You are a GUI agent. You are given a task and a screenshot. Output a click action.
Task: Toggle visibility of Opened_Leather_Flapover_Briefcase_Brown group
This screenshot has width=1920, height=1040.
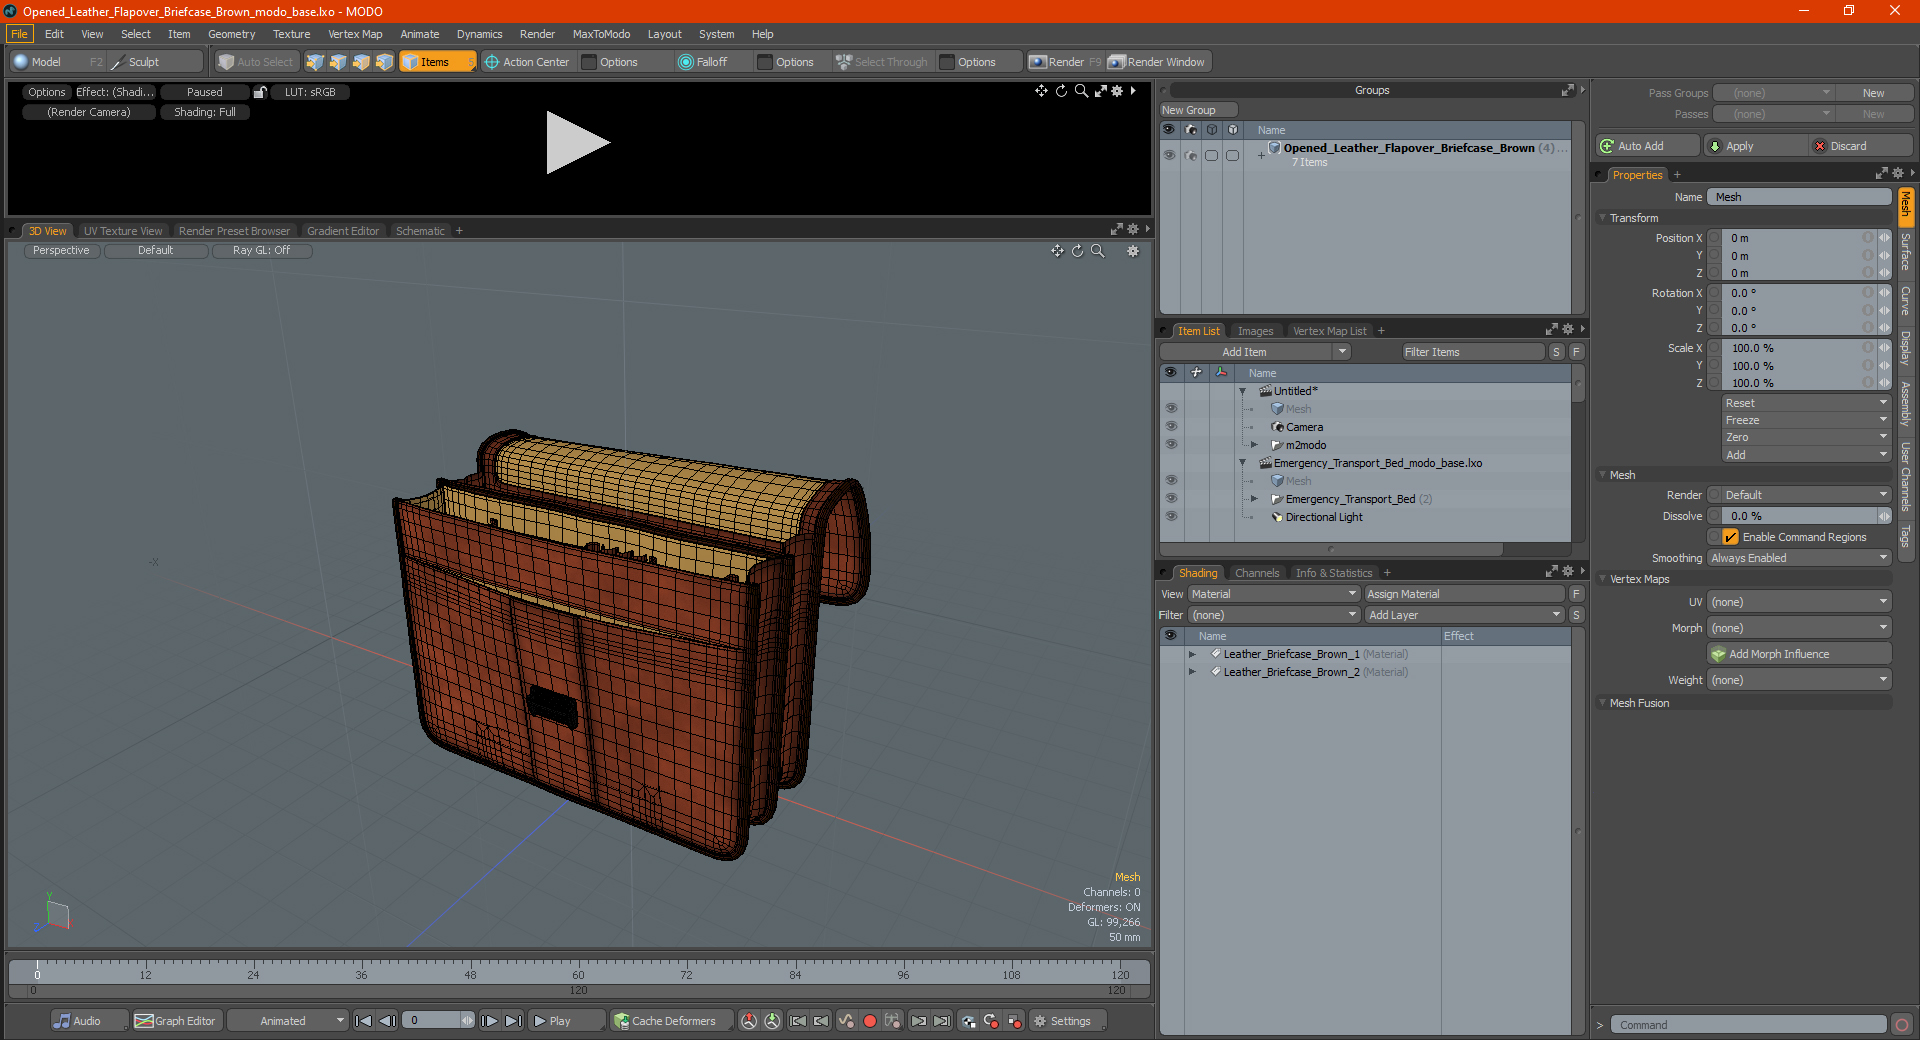1169,155
